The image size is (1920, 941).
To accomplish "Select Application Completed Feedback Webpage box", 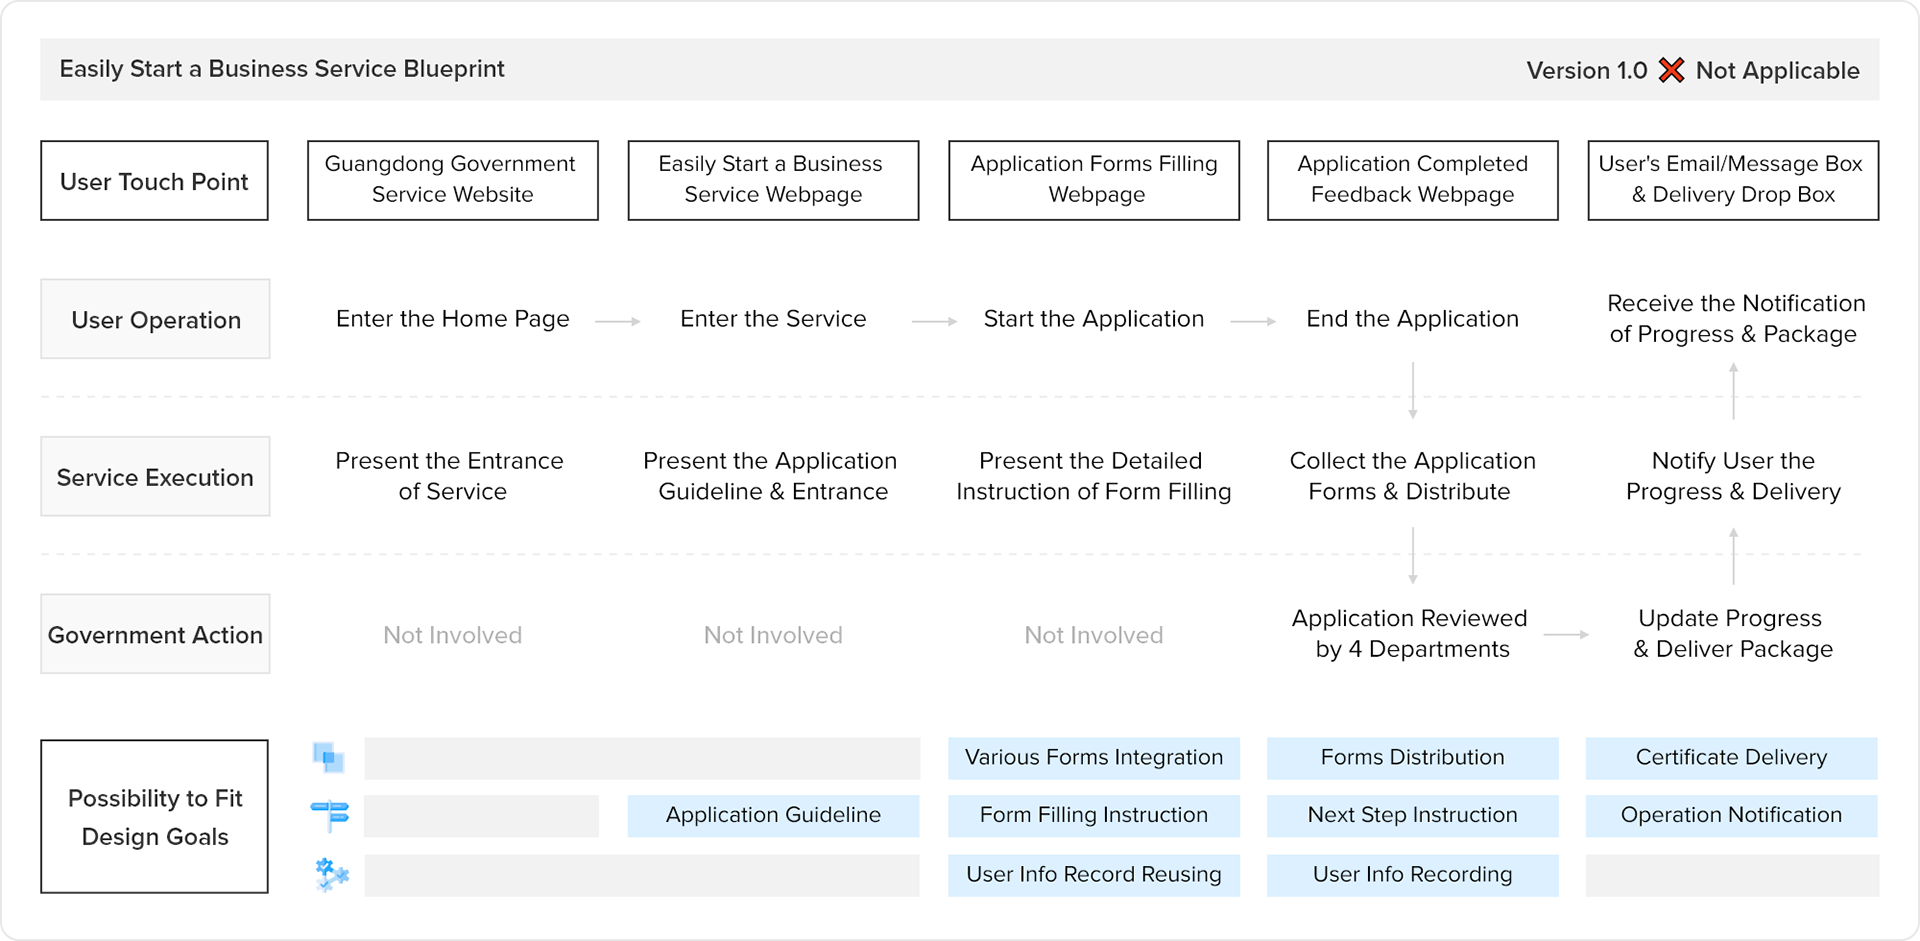I will (1413, 180).
